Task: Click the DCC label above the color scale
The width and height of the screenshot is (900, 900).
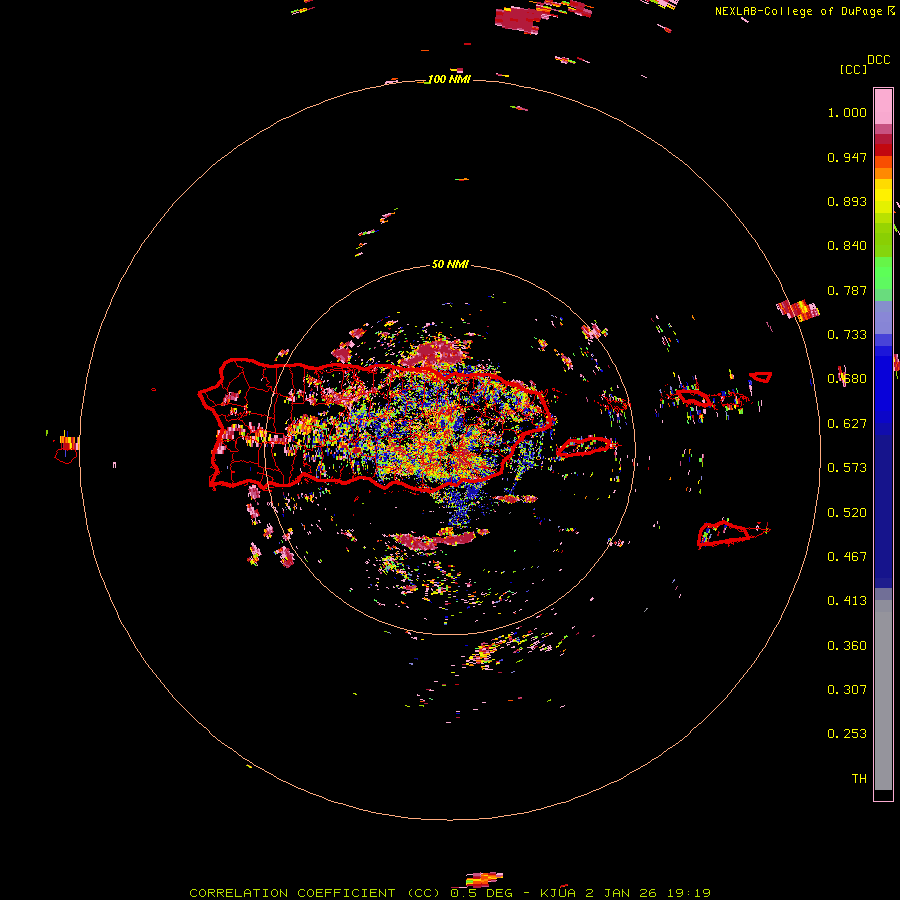Action: (879, 60)
